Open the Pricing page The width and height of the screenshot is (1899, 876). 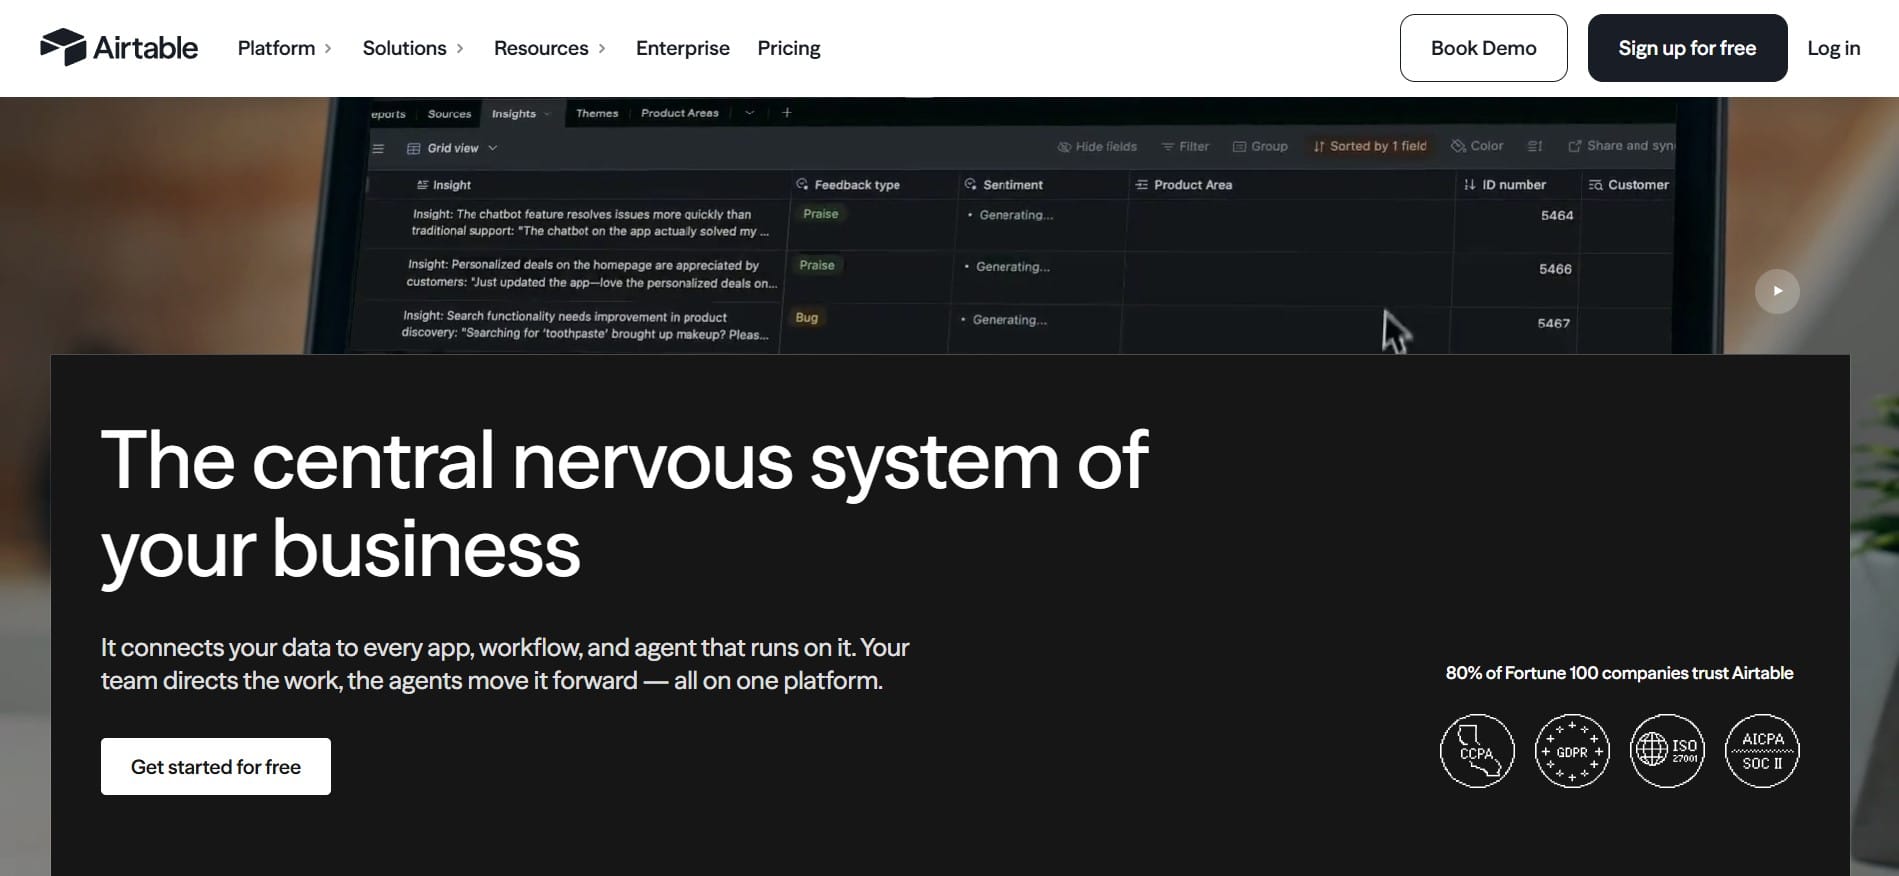(789, 48)
